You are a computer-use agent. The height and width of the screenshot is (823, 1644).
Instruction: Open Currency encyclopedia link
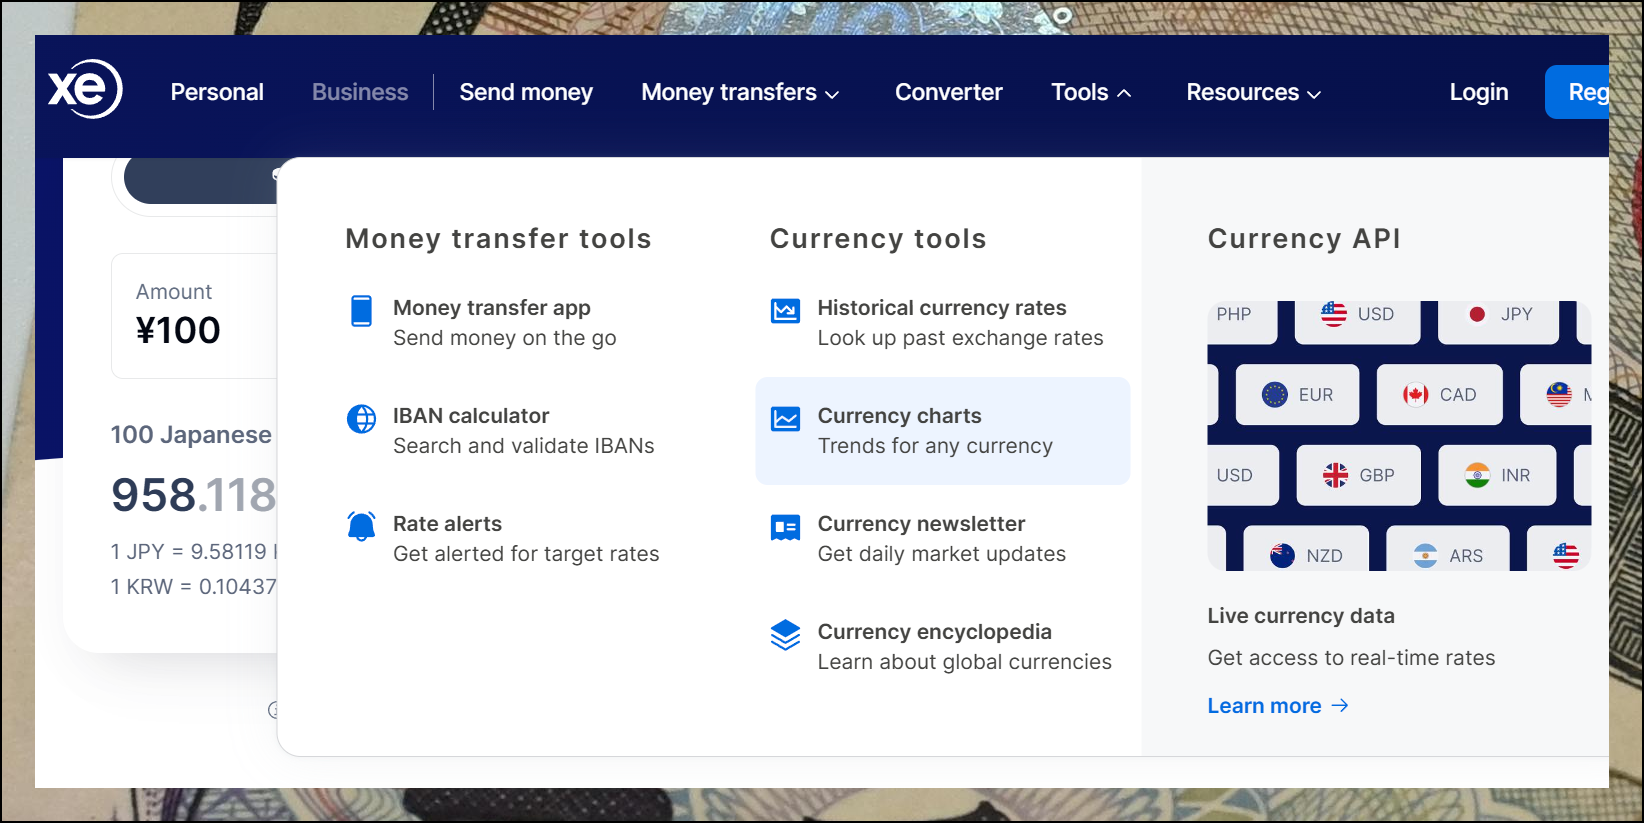[x=935, y=632]
